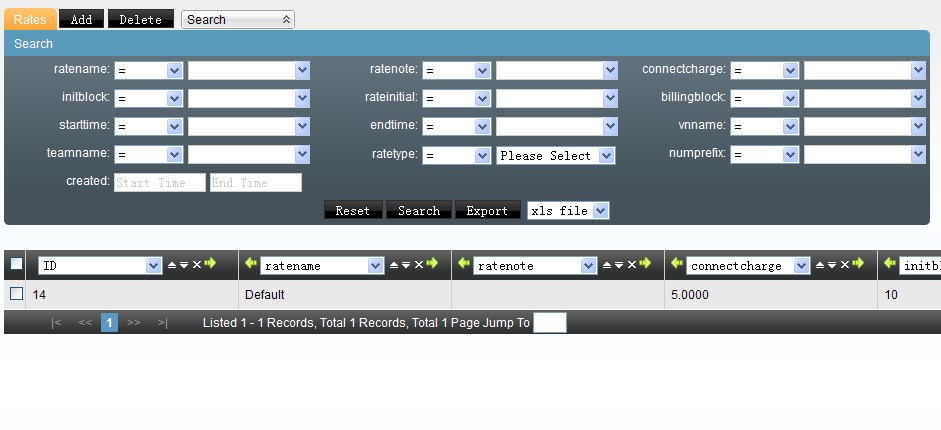941x430 pixels.
Task: Sort connectcharge column ascending with up arrow
Action: 820,265
